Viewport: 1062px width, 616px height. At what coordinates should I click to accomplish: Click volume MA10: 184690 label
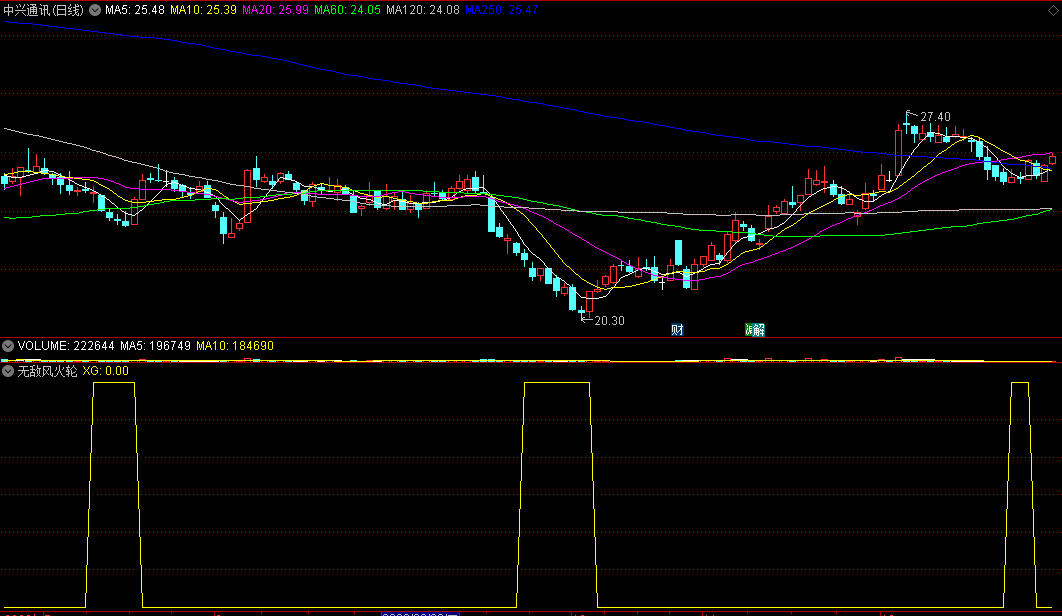pyautogui.click(x=235, y=346)
